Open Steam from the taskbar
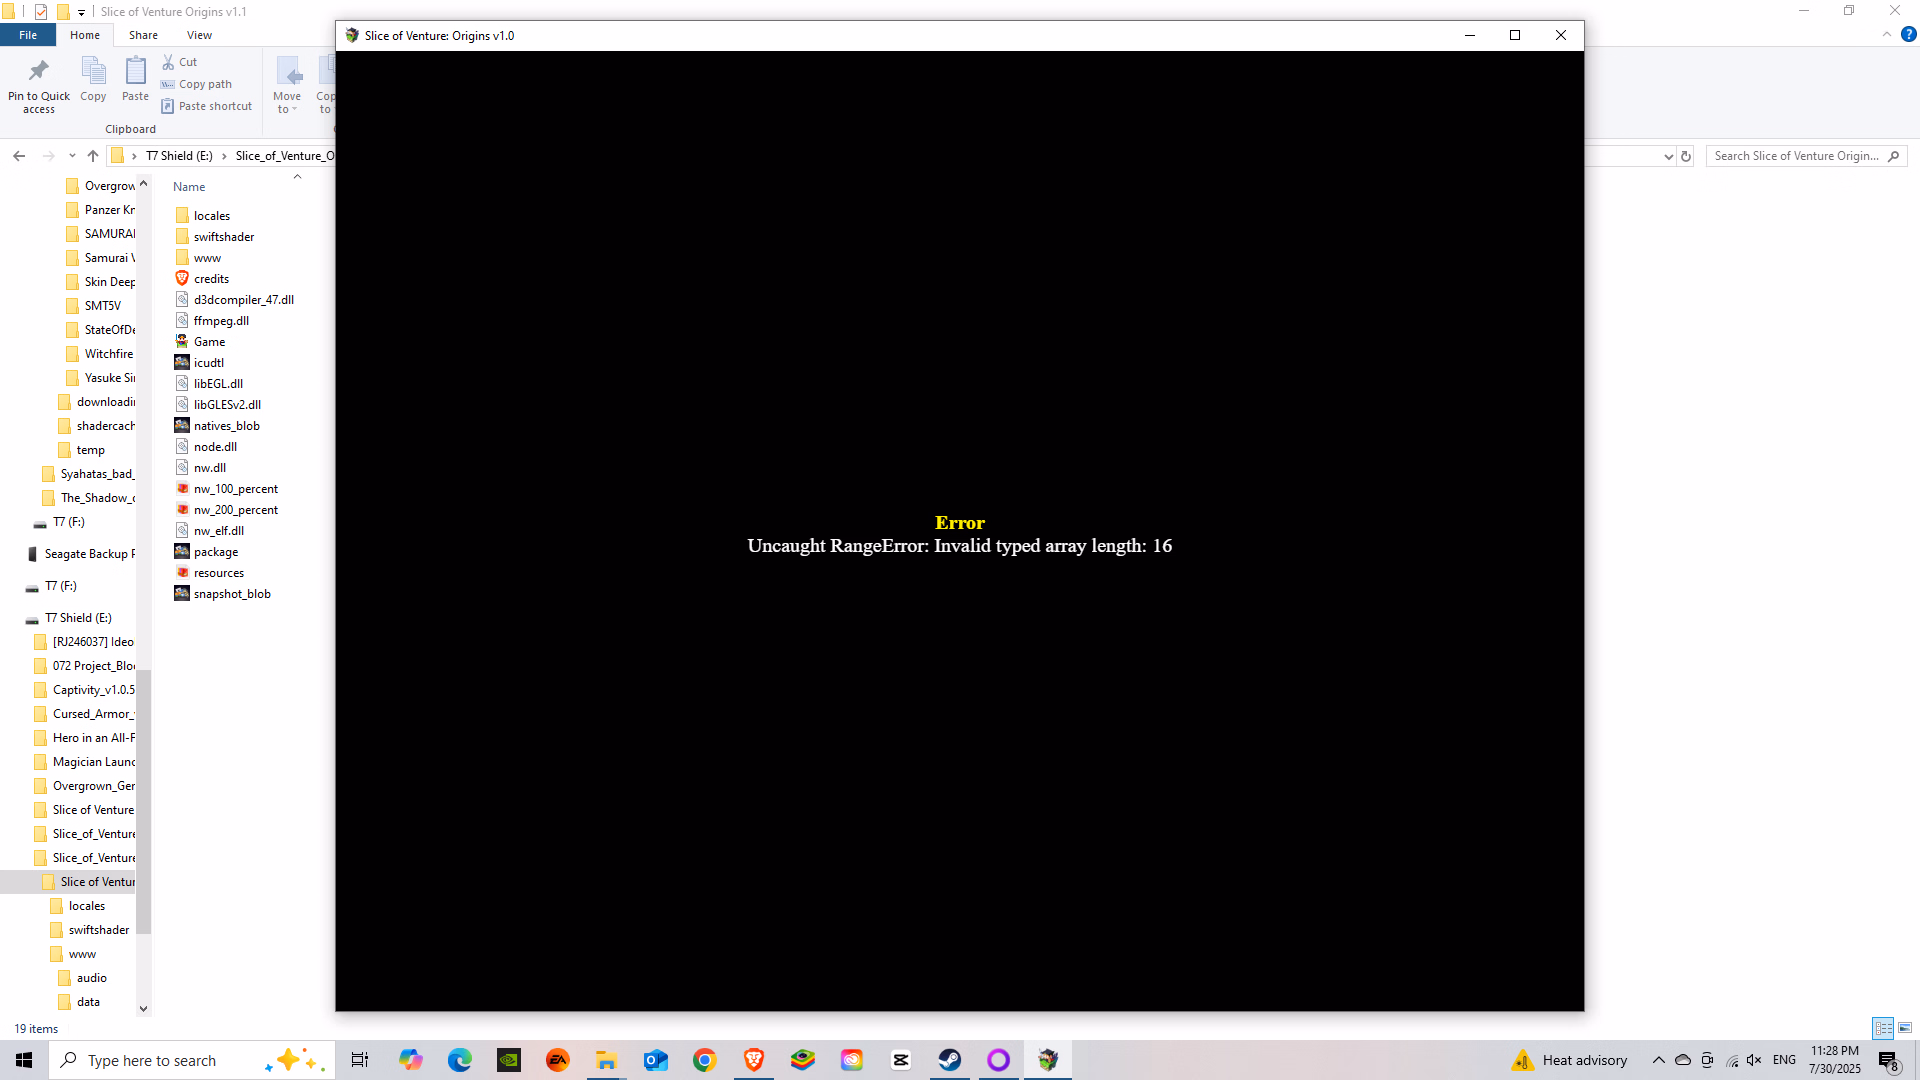The width and height of the screenshot is (1920, 1080). (949, 1060)
